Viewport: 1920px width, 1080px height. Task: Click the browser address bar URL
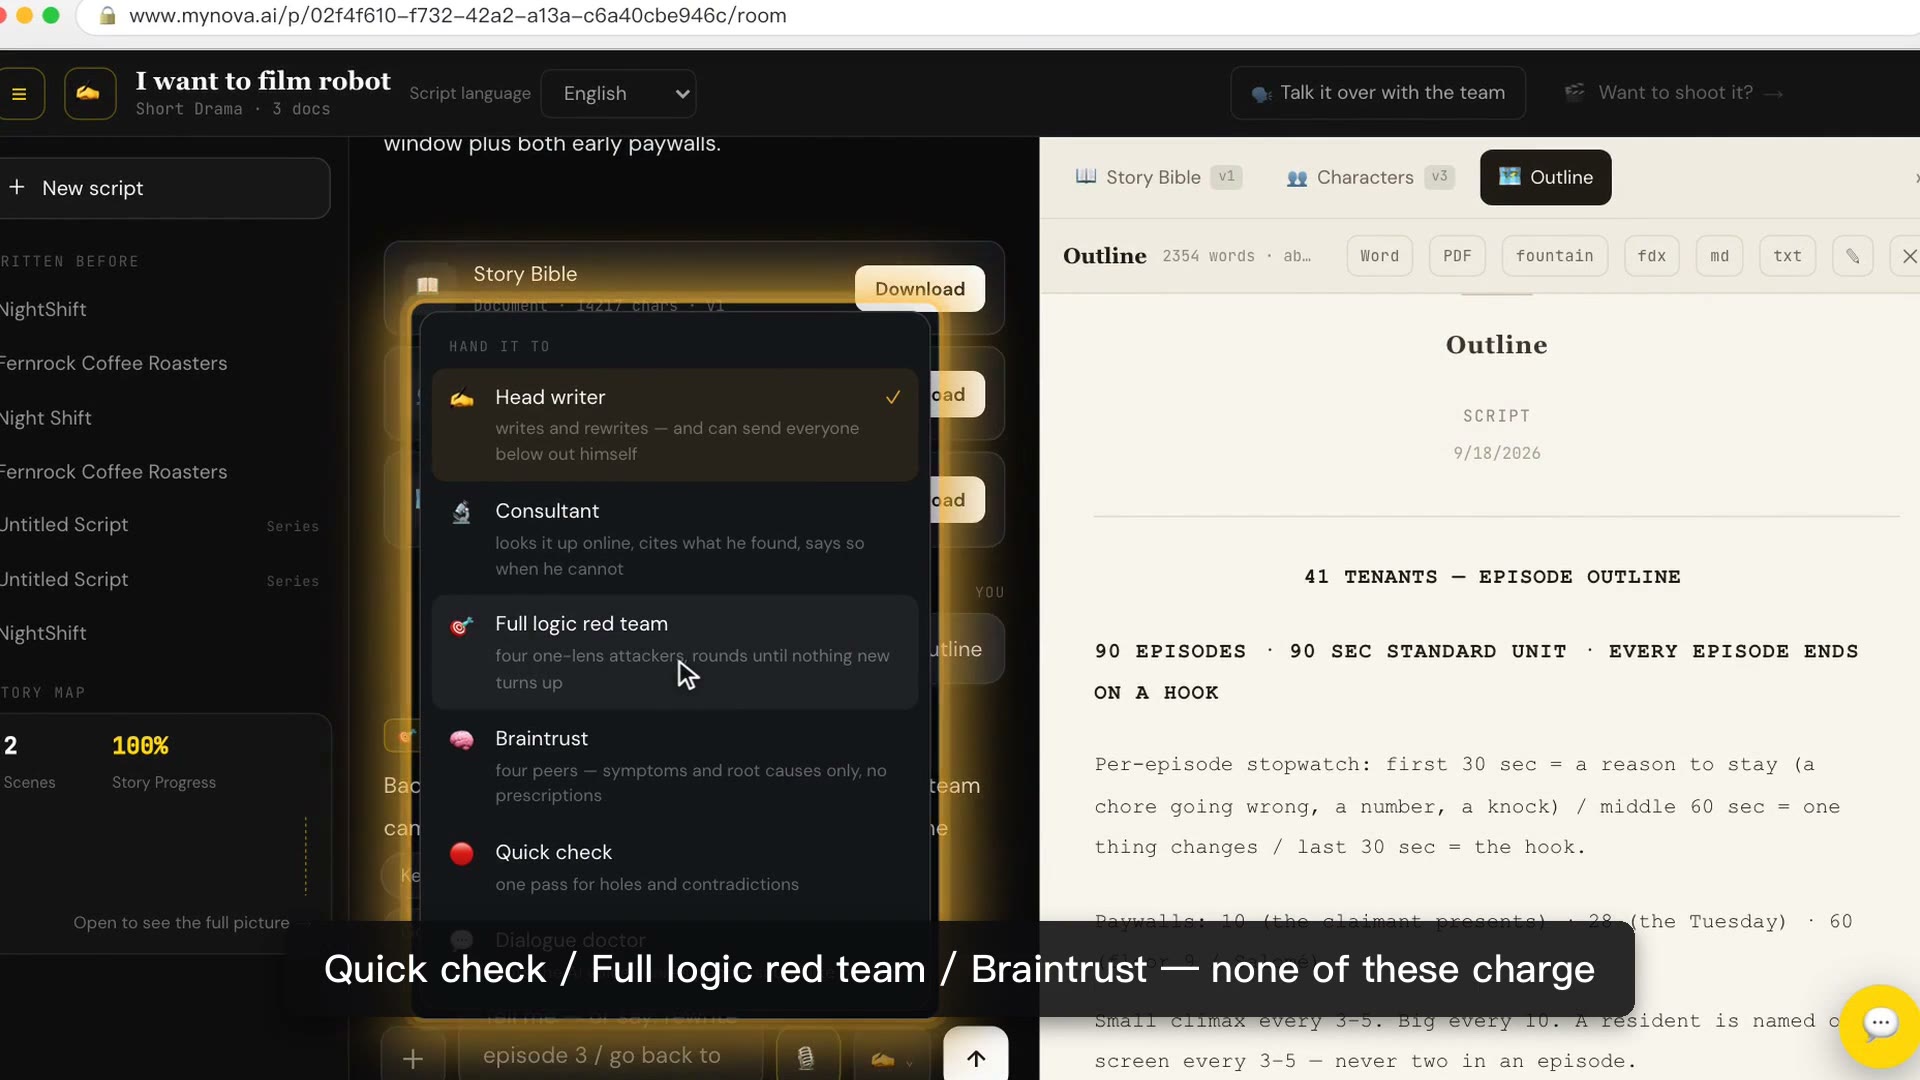[457, 16]
